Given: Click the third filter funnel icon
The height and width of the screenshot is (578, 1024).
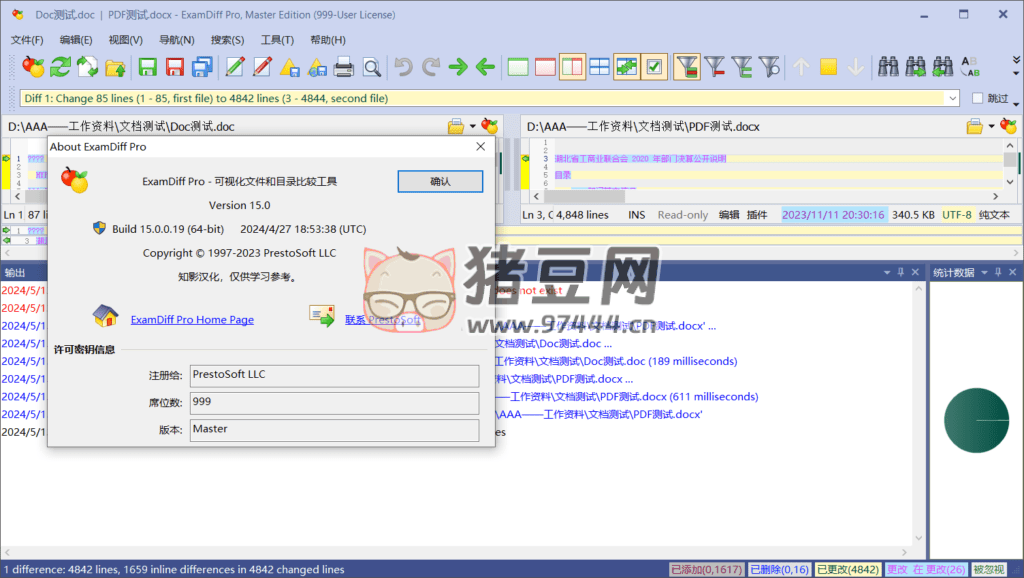Looking at the screenshot, I should pyautogui.click(x=742, y=67).
